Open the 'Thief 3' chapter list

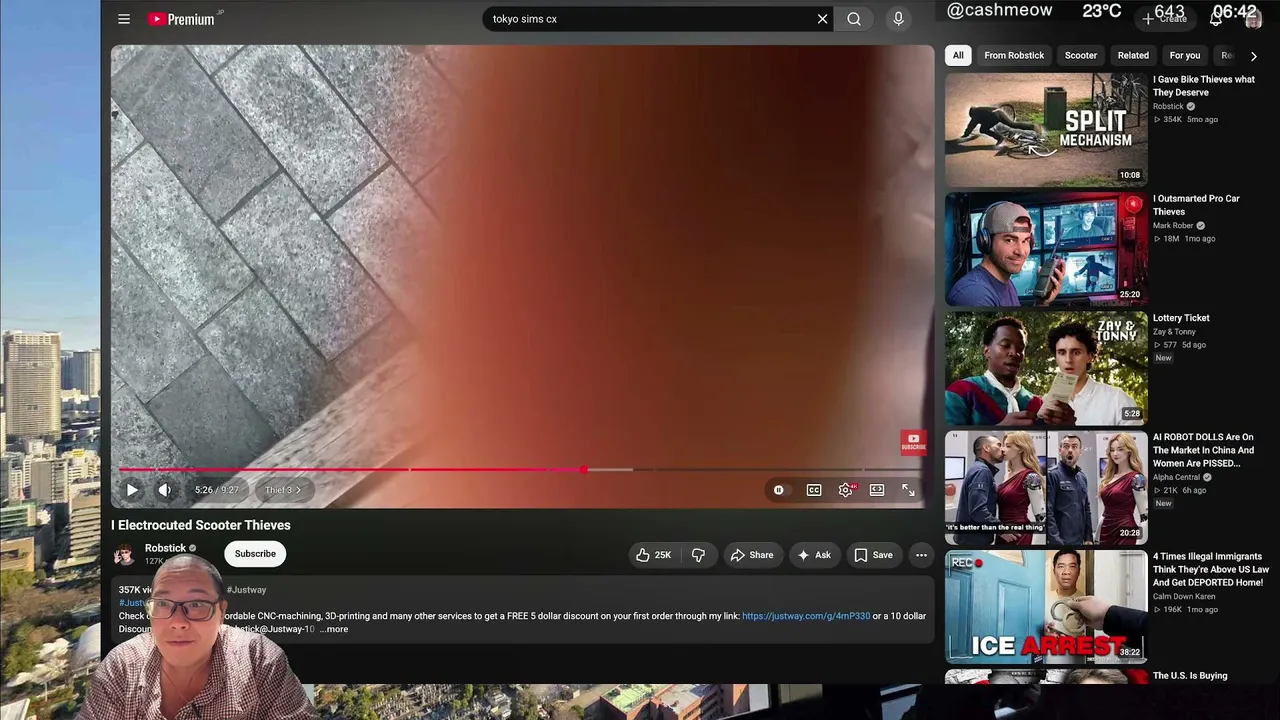283,490
